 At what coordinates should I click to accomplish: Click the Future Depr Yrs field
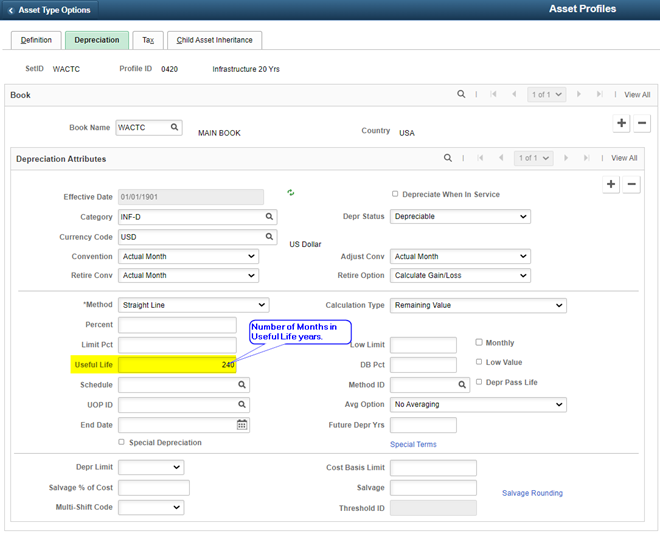click(423, 425)
